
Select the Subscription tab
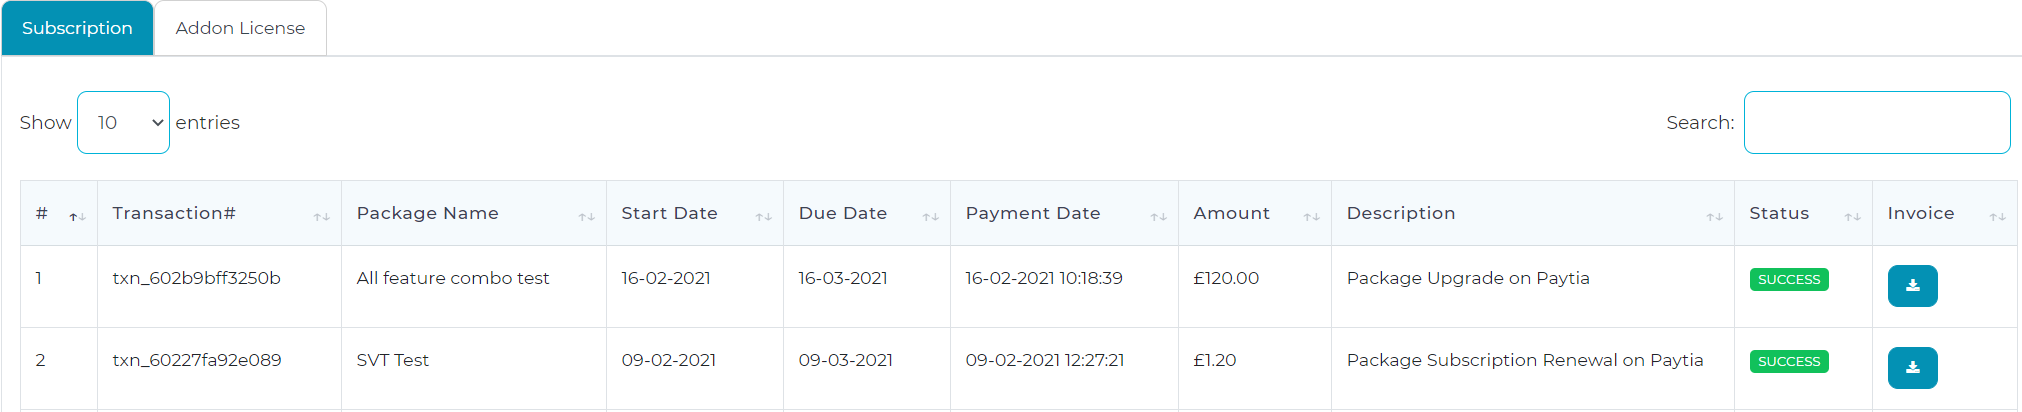pyautogui.click(x=77, y=28)
